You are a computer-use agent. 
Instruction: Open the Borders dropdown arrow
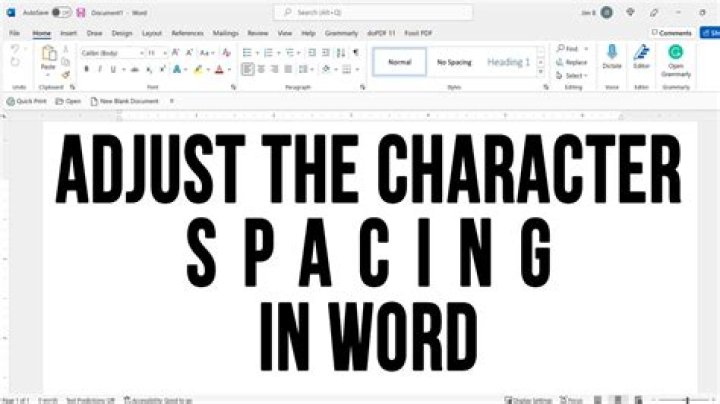(357, 70)
